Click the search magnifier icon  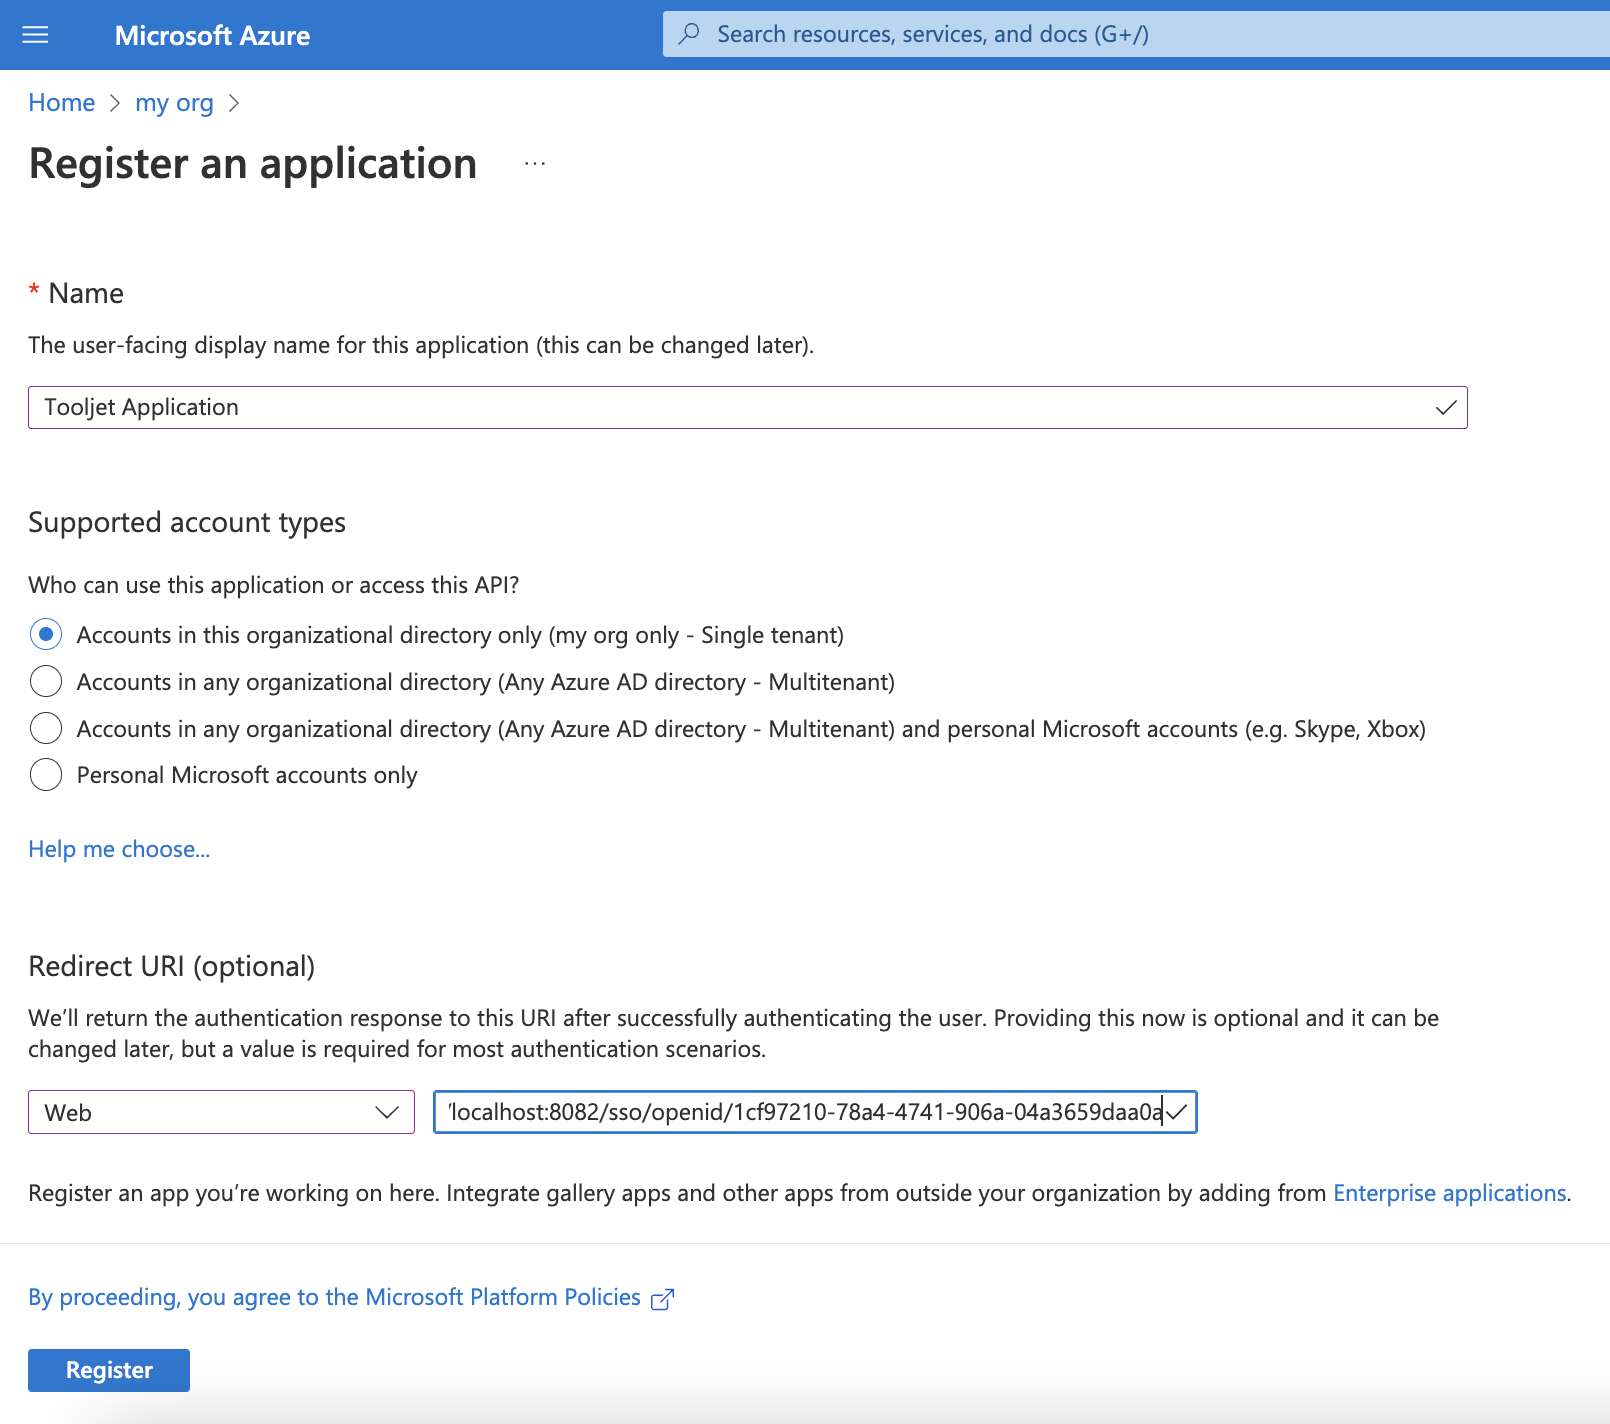pyautogui.click(x=689, y=34)
